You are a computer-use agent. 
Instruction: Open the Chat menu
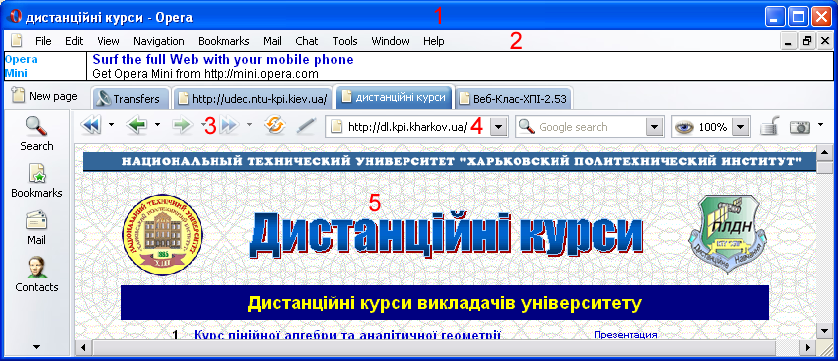307,41
